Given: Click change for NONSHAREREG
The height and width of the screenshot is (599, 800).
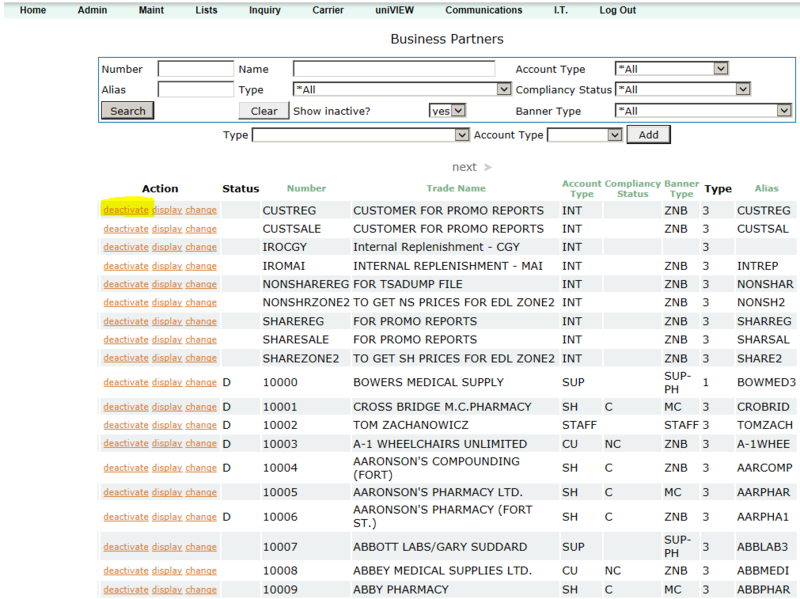Looking at the screenshot, I should pyautogui.click(x=201, y=284).
